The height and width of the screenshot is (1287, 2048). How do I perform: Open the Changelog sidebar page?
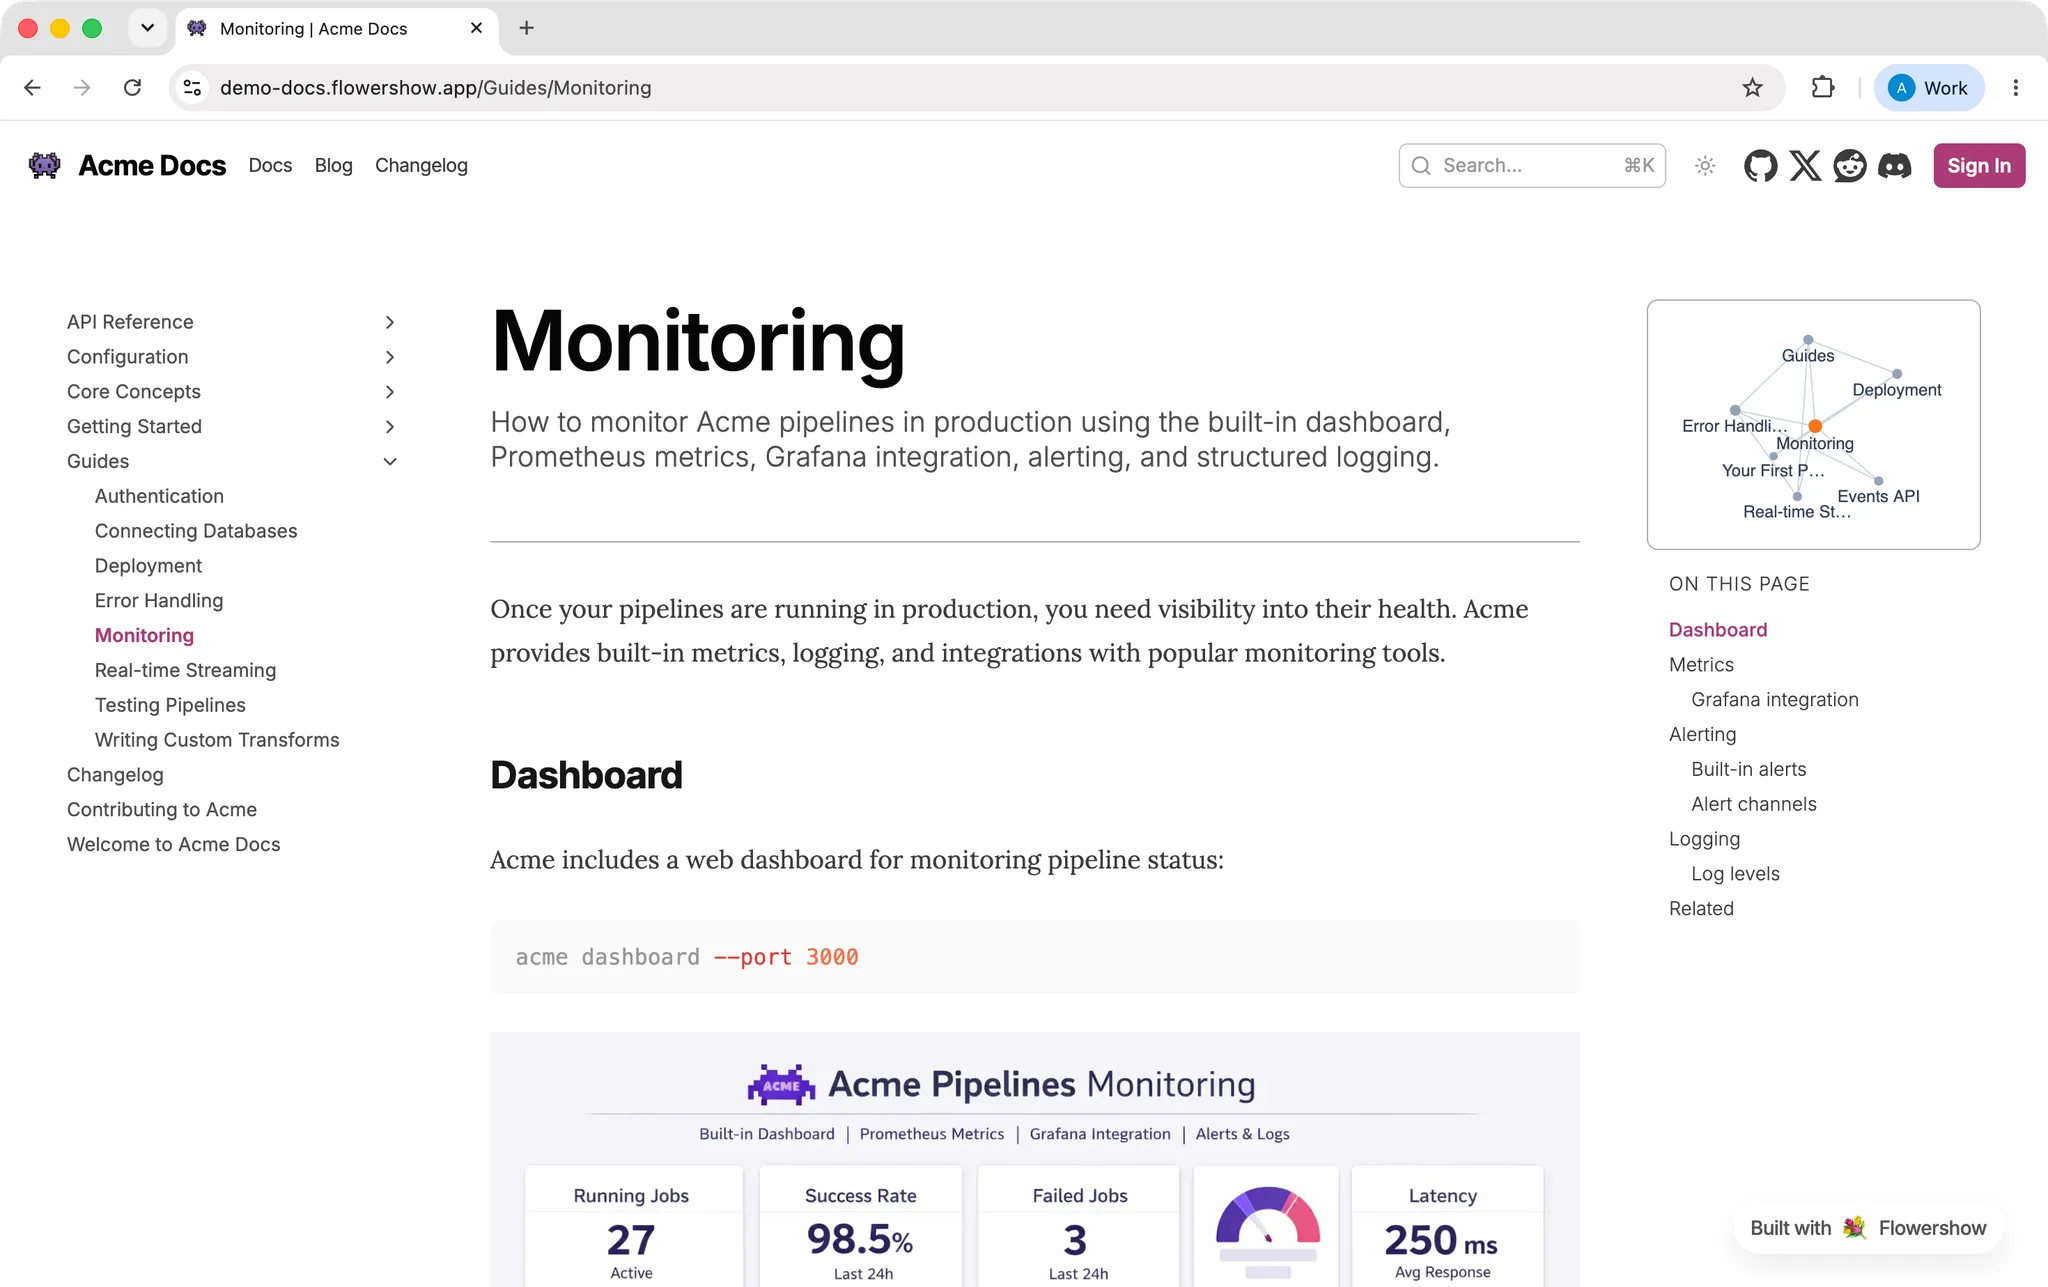click(115, 775)
